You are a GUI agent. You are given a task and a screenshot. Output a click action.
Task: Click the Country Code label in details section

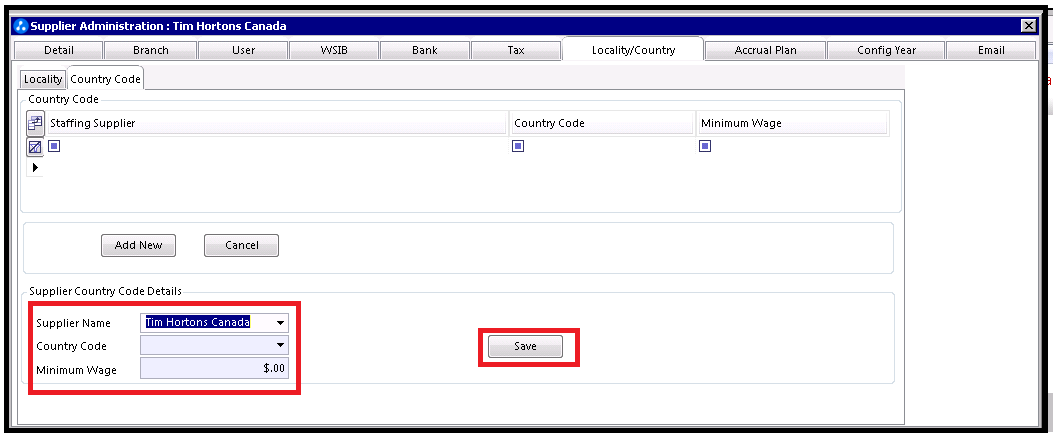[71, 346]
